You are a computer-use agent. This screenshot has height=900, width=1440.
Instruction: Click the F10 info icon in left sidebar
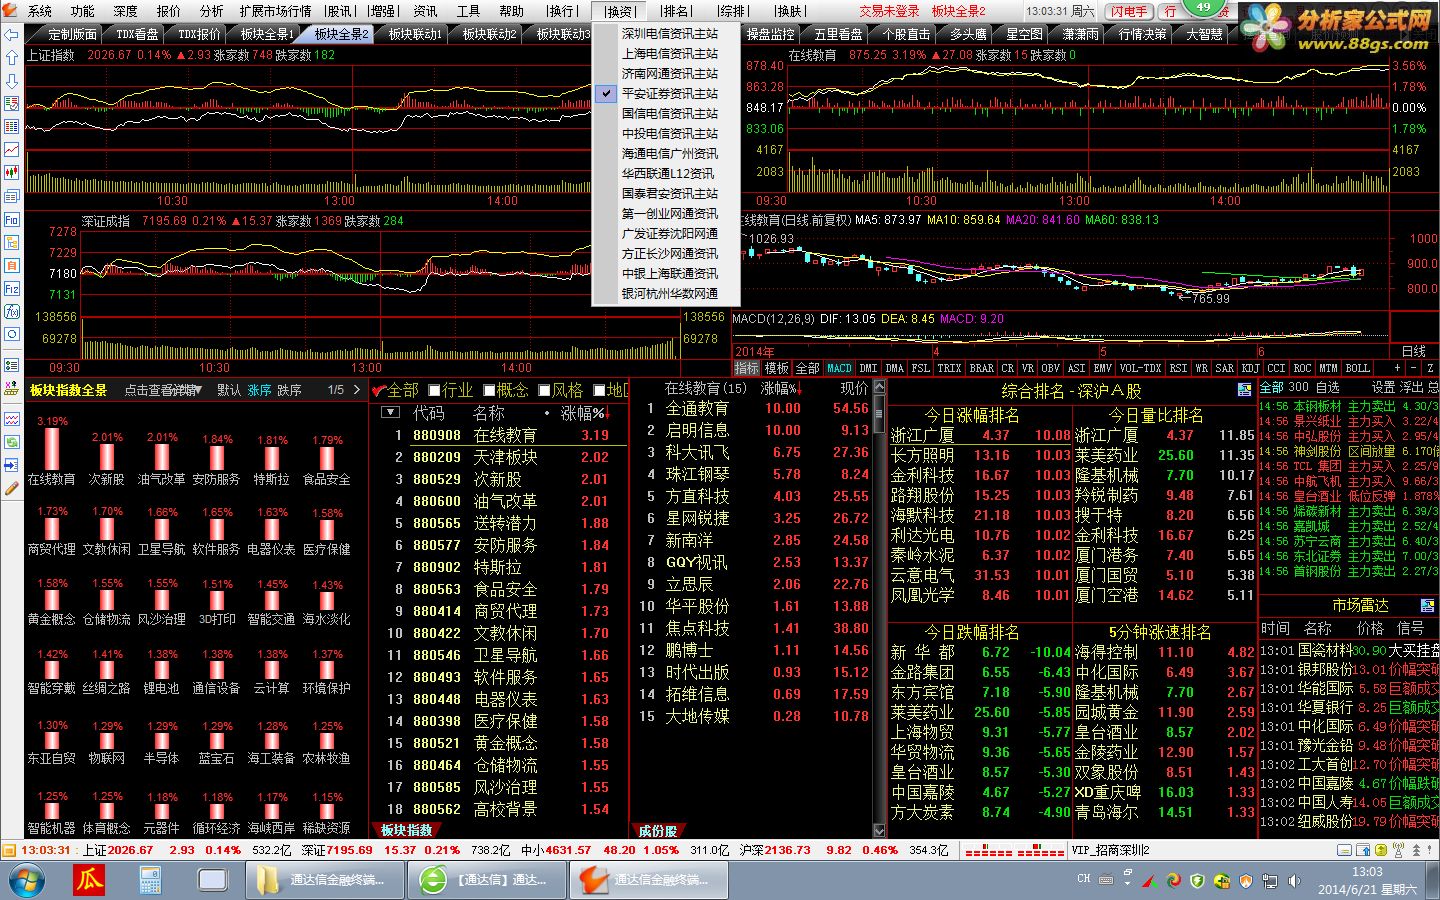click(12, 220)
